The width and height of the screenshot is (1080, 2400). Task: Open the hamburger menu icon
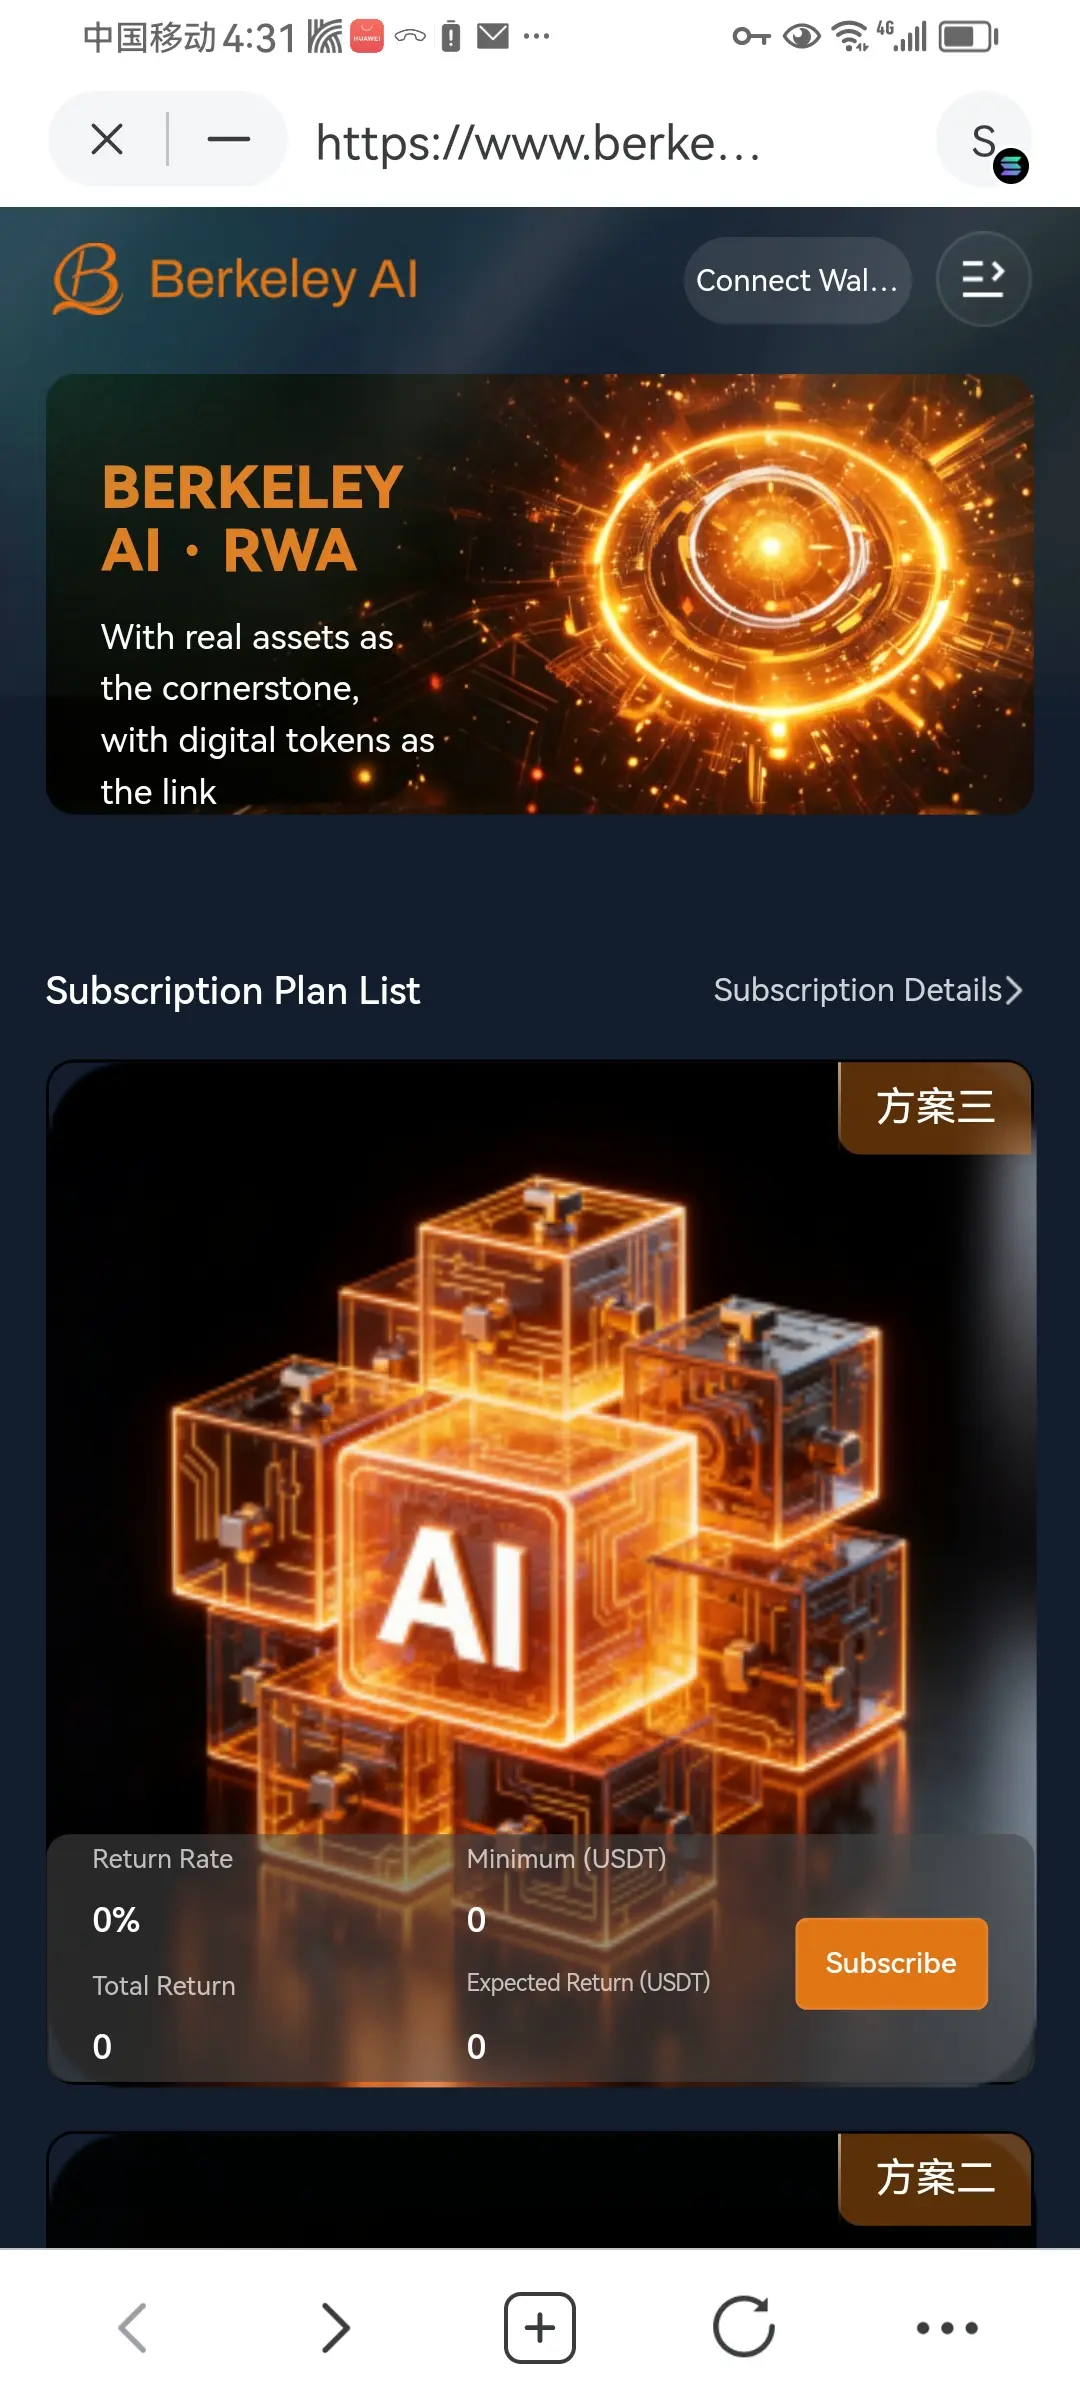coord(983,279)
